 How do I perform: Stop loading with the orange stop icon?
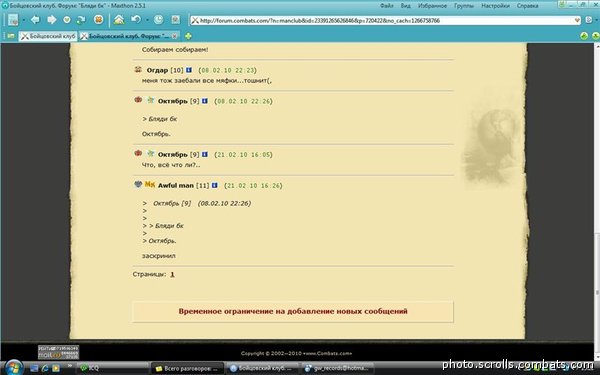pos(98,20)
